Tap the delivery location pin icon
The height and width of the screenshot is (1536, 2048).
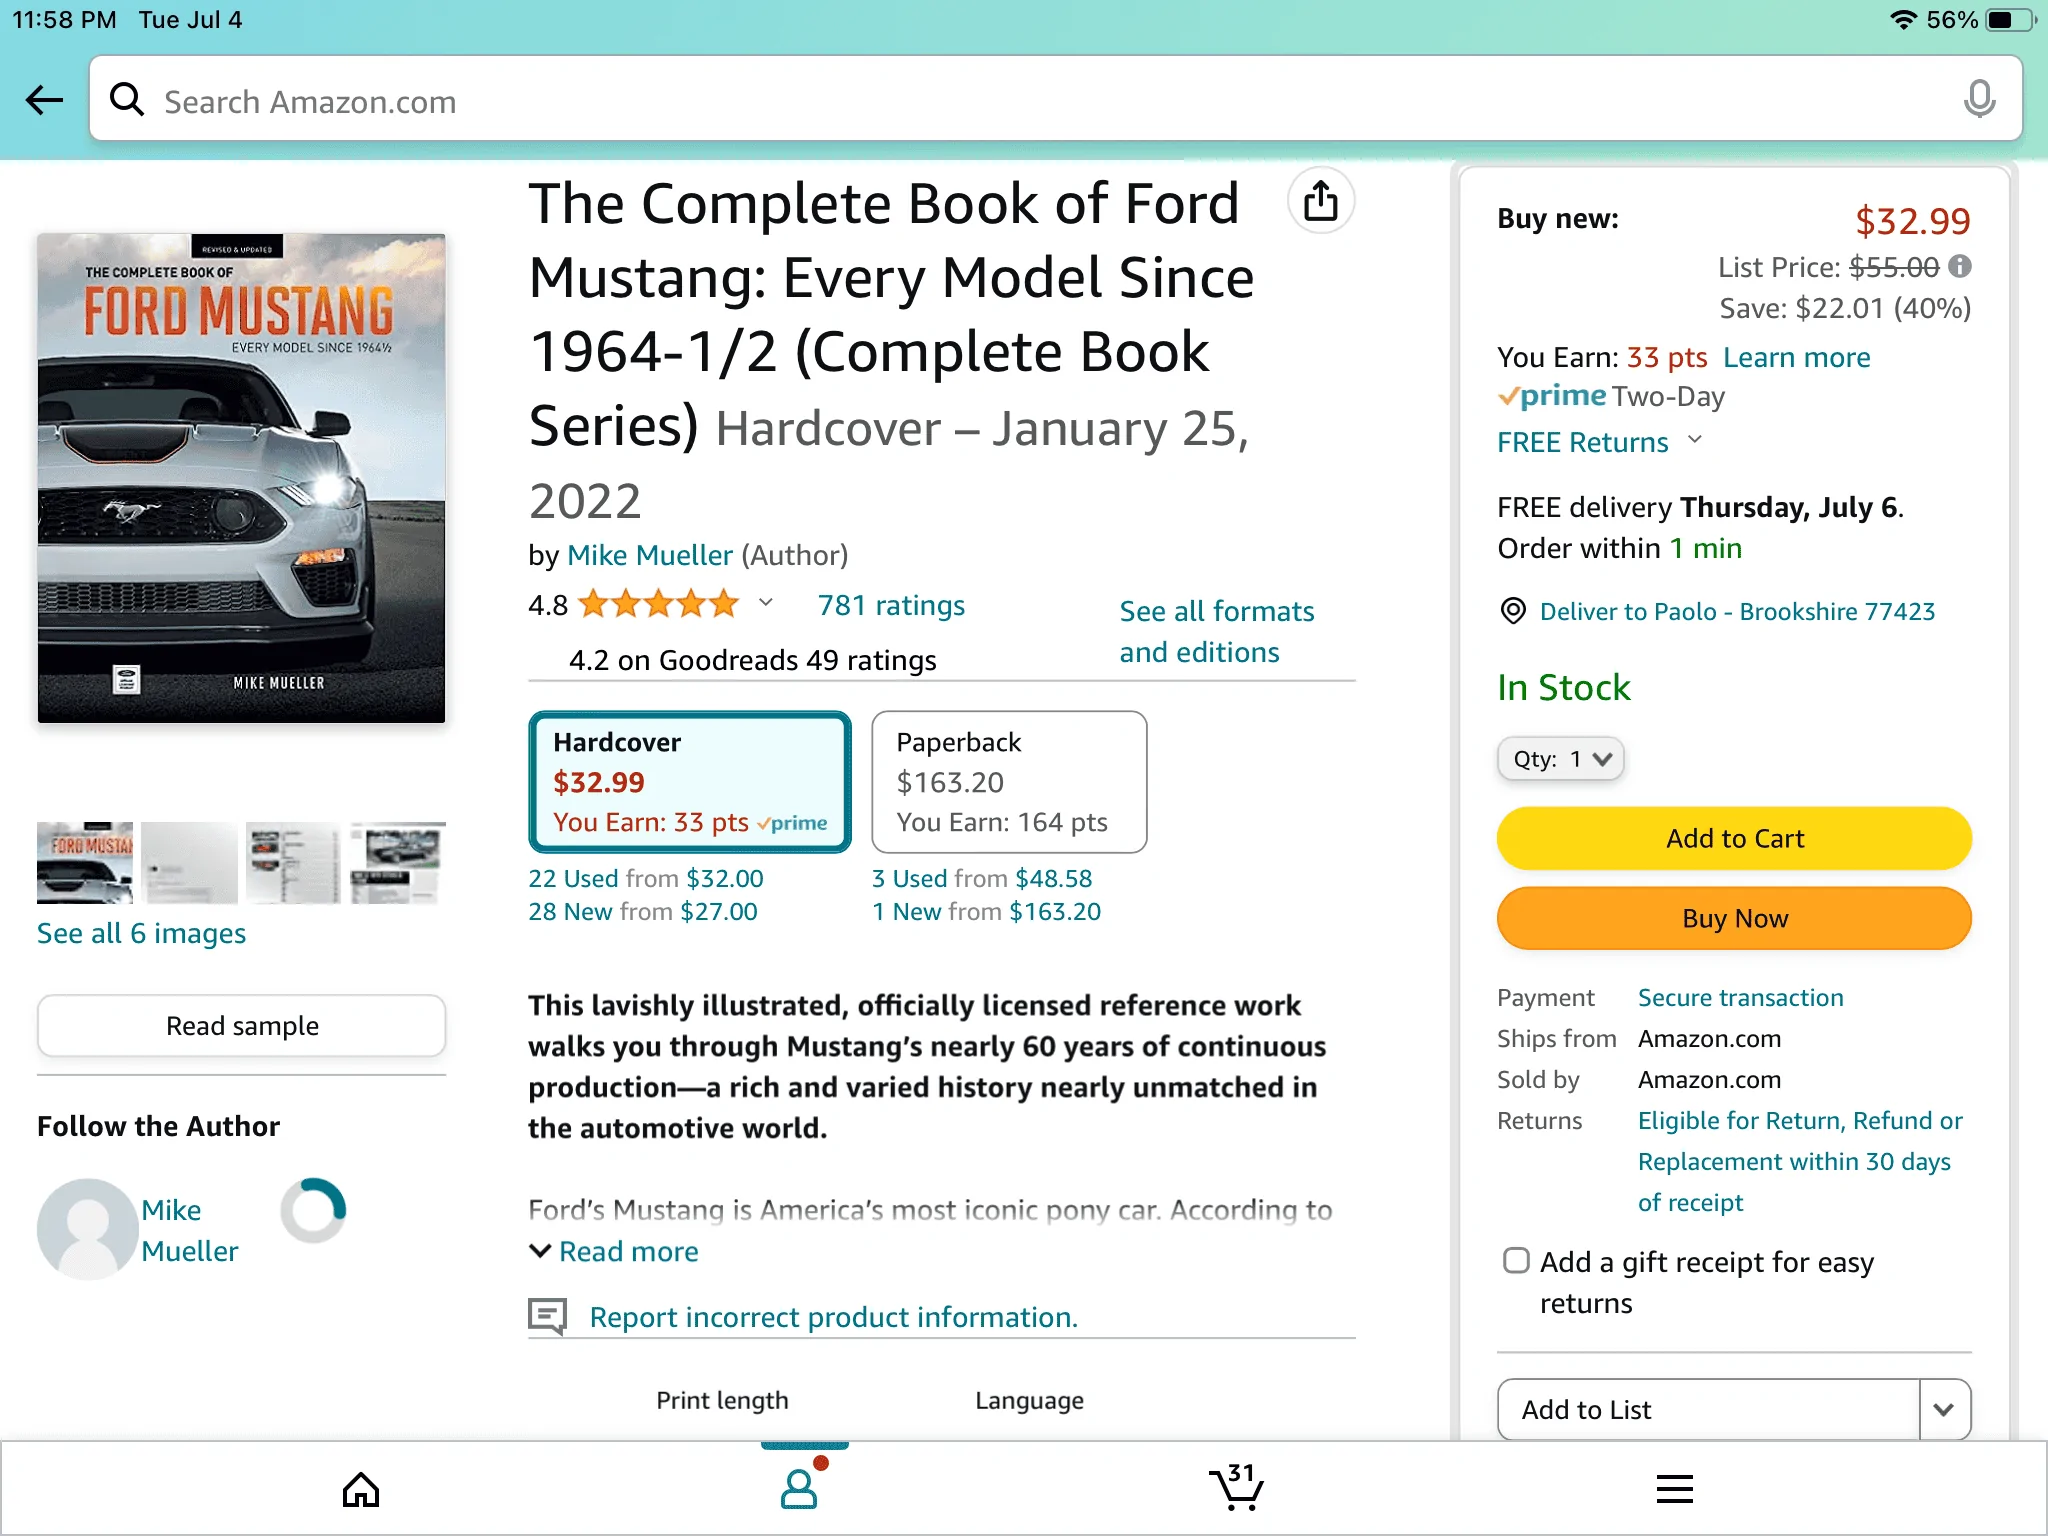(x=1513, y=611)
